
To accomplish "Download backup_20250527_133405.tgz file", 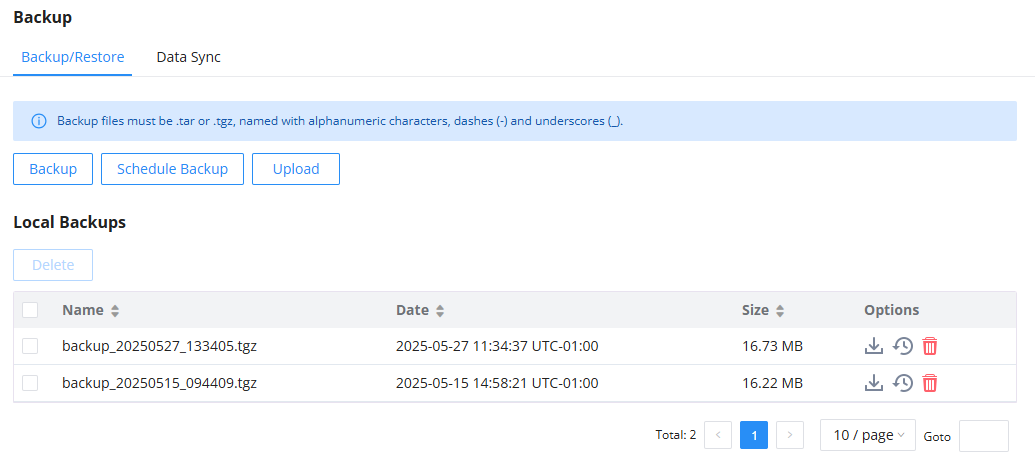I will coord(873,345).
